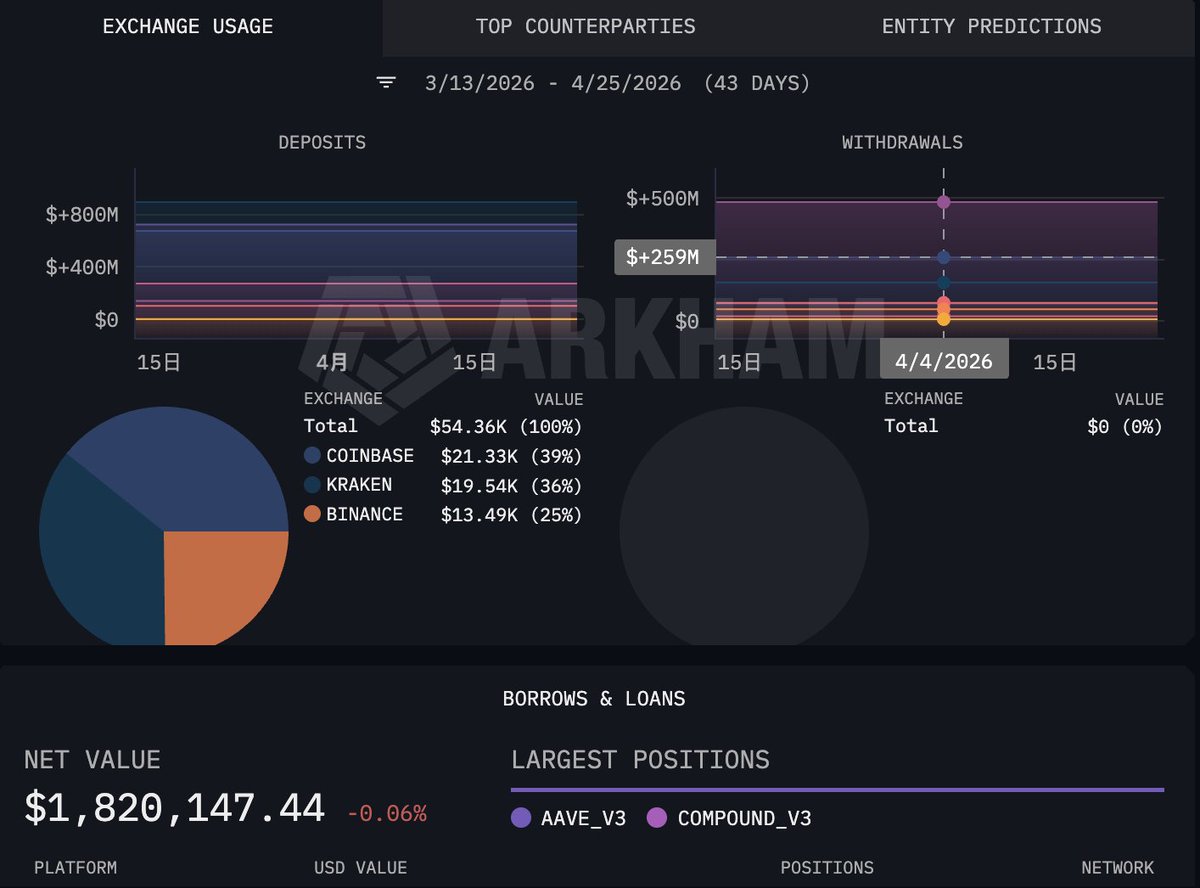Select the top purple marker on withdrawals chart
Screen dimensions: 1200x888
pyautogui.click(x=943, y=202)
